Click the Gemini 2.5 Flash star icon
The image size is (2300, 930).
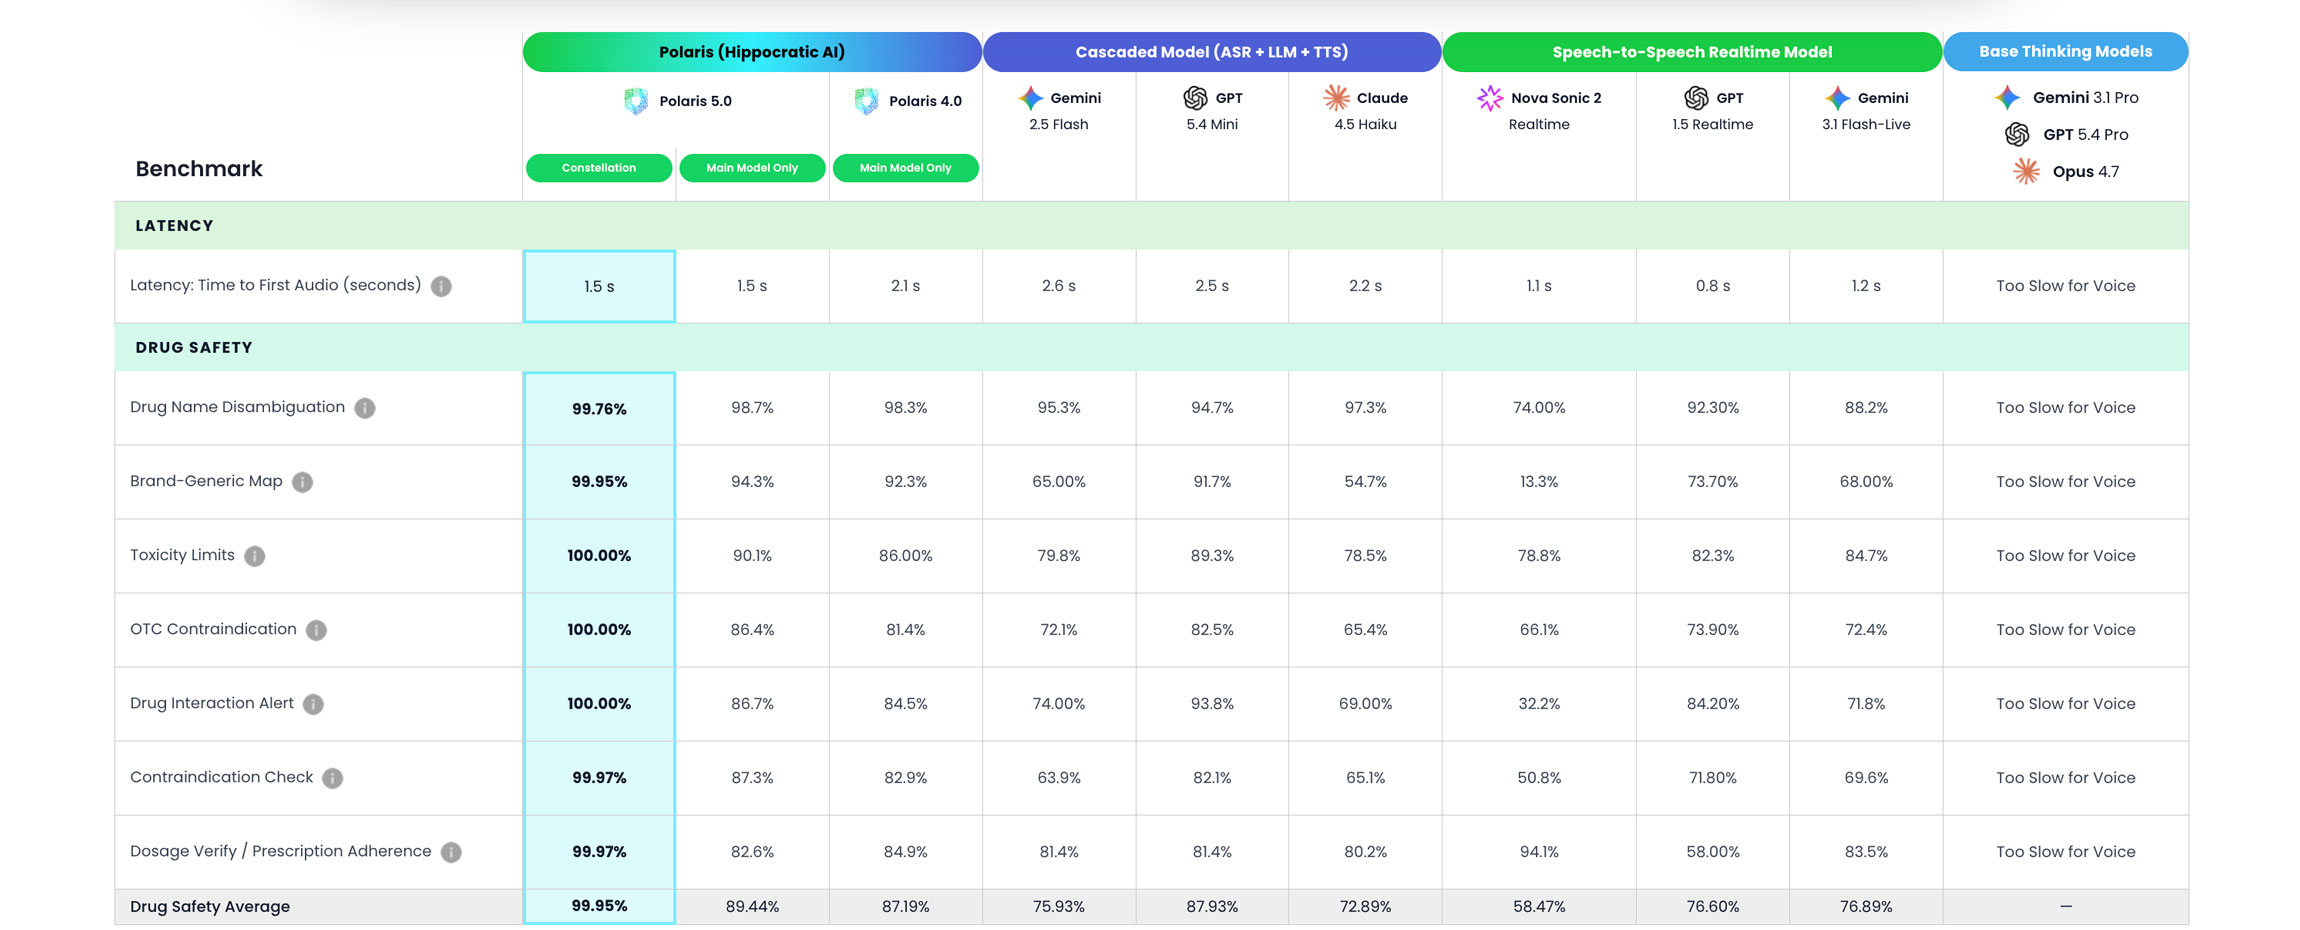point(1030,98)
